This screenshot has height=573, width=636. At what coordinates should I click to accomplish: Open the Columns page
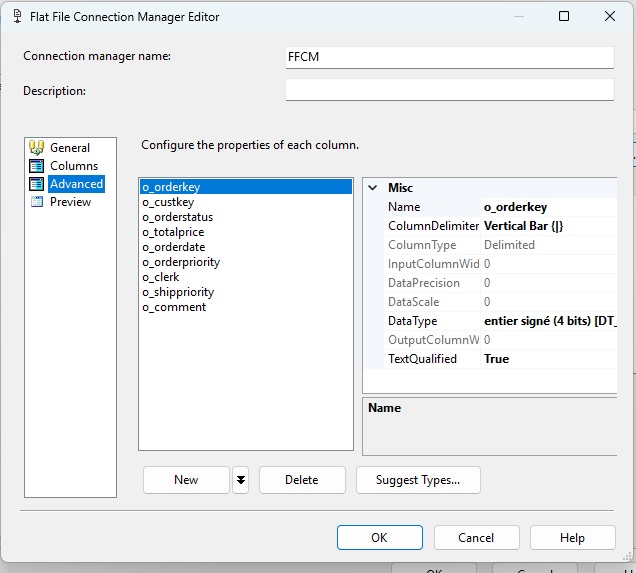tap(74, 166)
